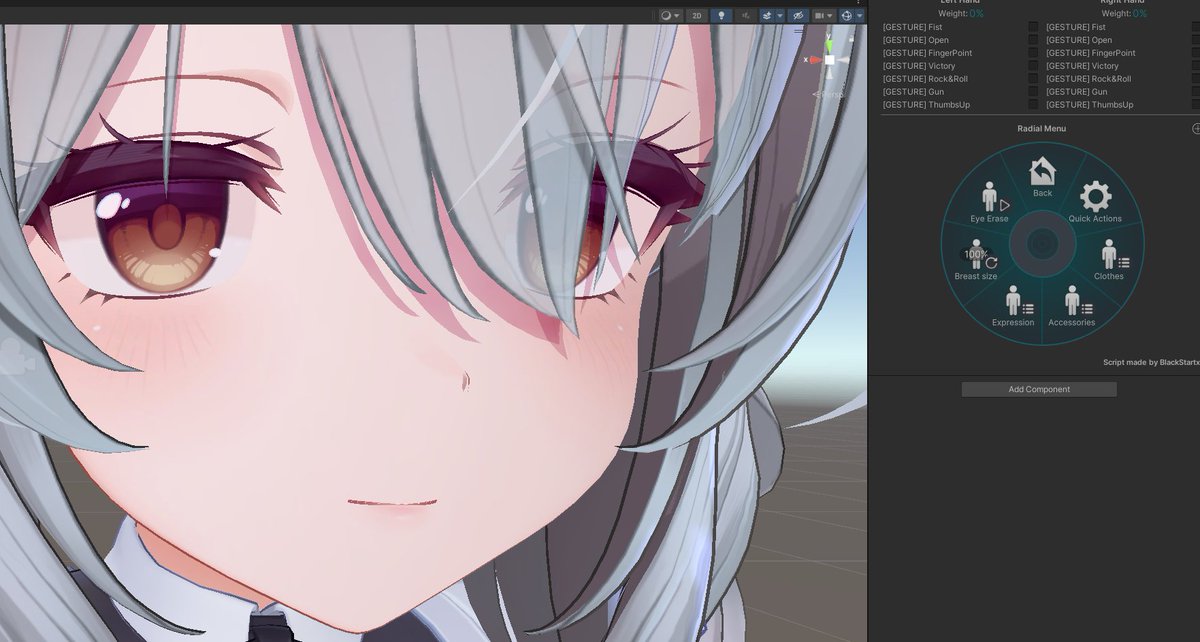Select Eye Erase toggle in Radial Menu
This screenshot has width=1200, height=642.
click(x=990, y=203)
